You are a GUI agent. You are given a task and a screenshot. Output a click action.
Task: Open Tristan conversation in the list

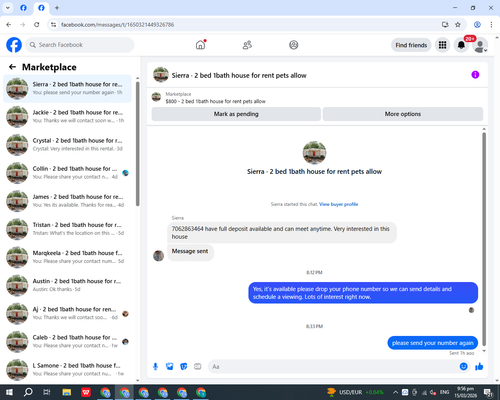click(x=67, y=229)
